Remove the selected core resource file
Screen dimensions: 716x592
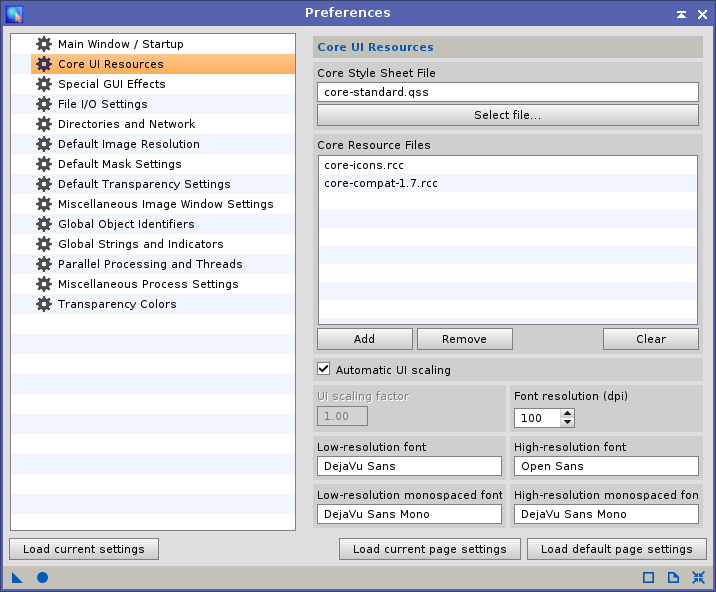tap(464, 339)
